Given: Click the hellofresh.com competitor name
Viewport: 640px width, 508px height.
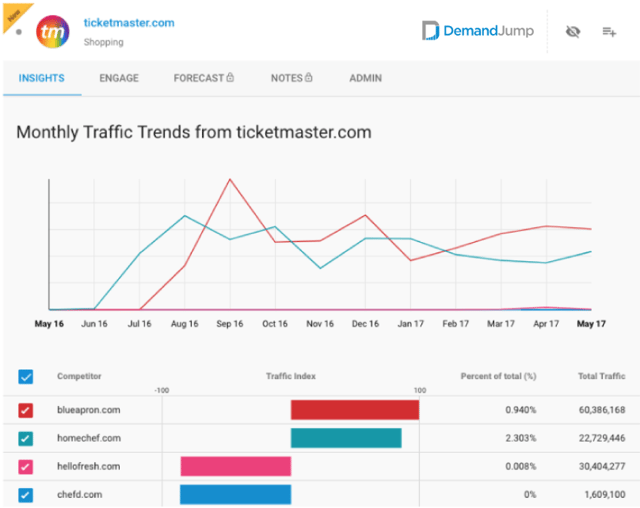Looking at the screenshot, I should coord(89,466).
